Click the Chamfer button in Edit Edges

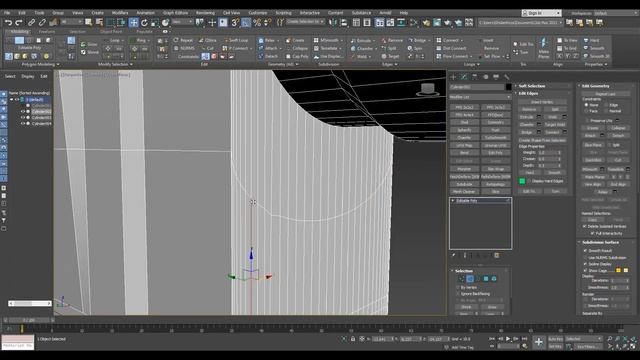pyautogui.click(x=527, y=124)
